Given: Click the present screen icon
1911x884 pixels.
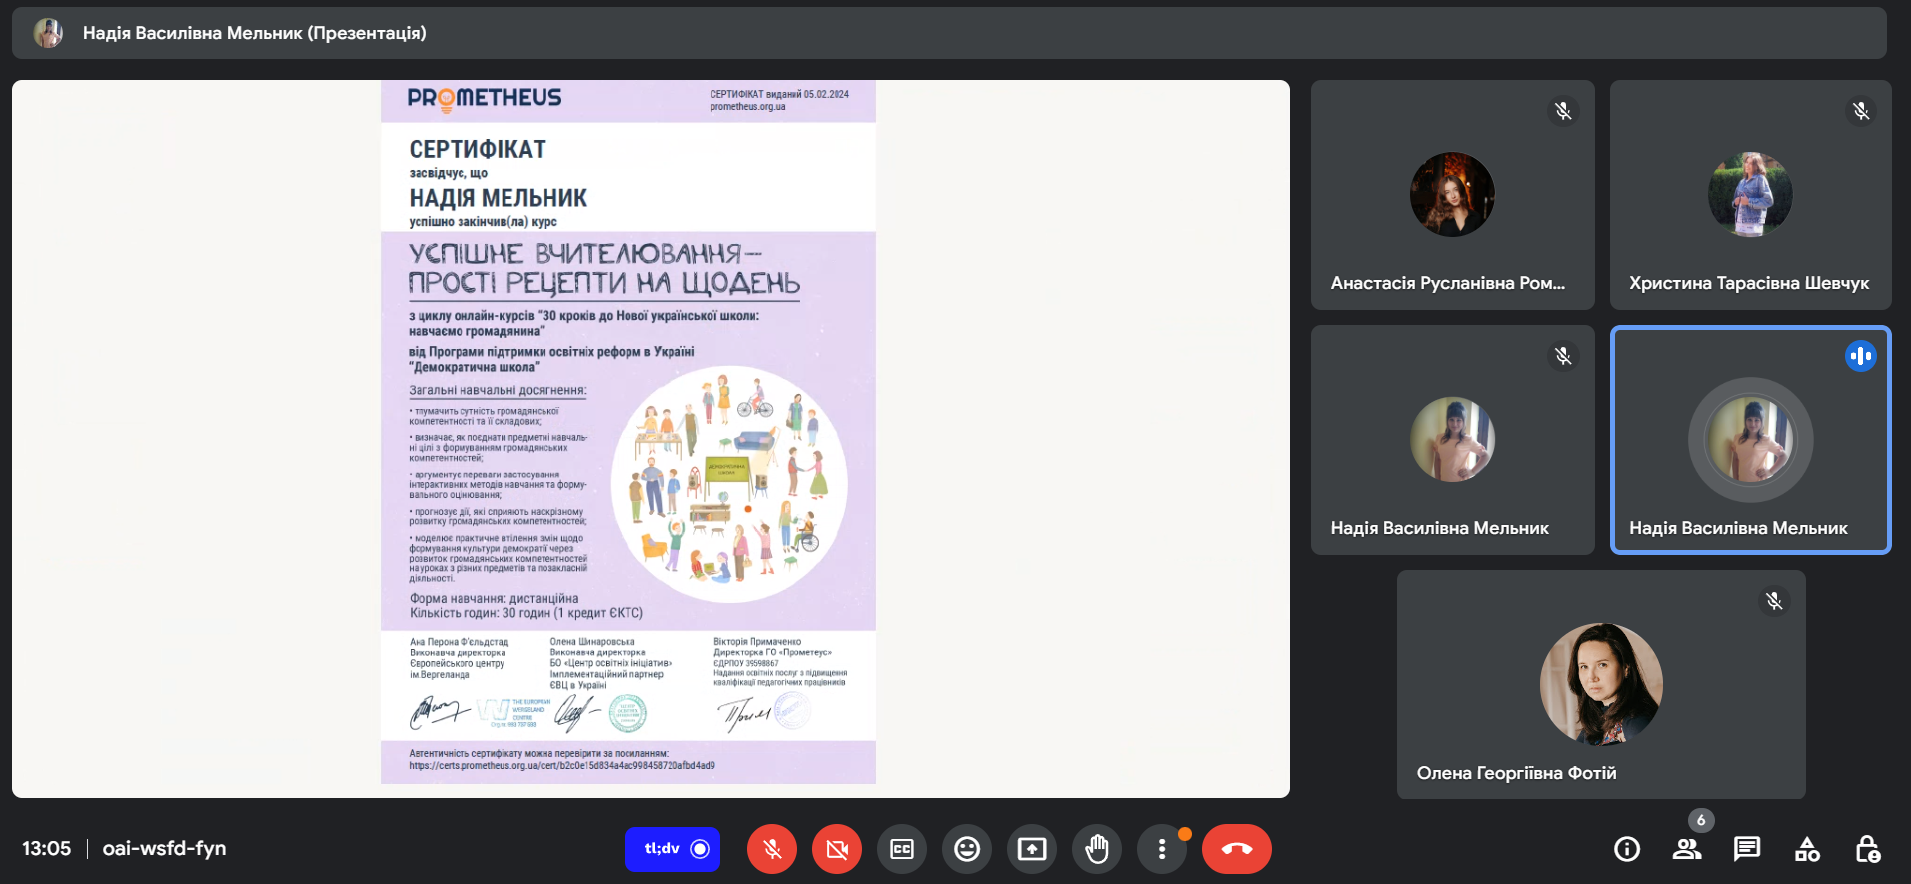Looking at the screenshot, I should click(1032, 849).
